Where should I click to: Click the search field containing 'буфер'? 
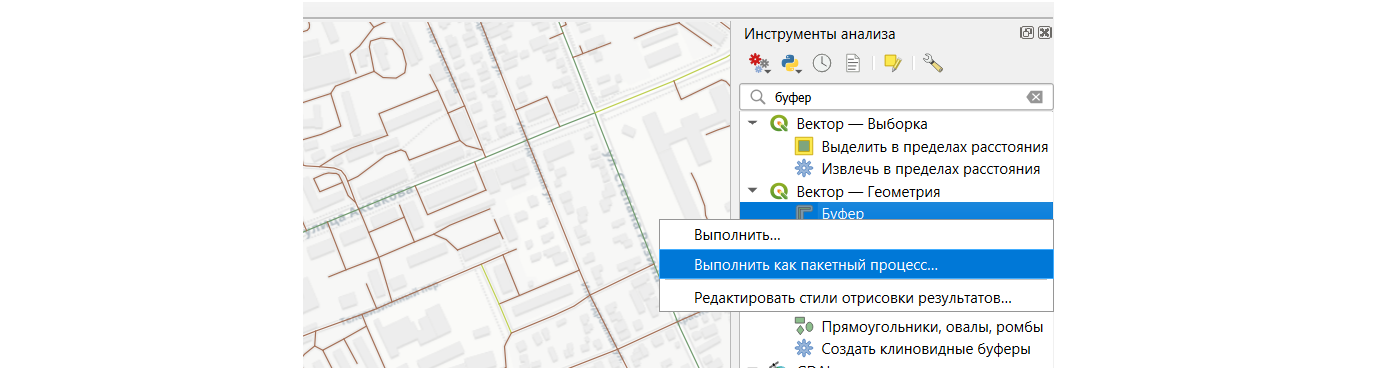[896, 97]
